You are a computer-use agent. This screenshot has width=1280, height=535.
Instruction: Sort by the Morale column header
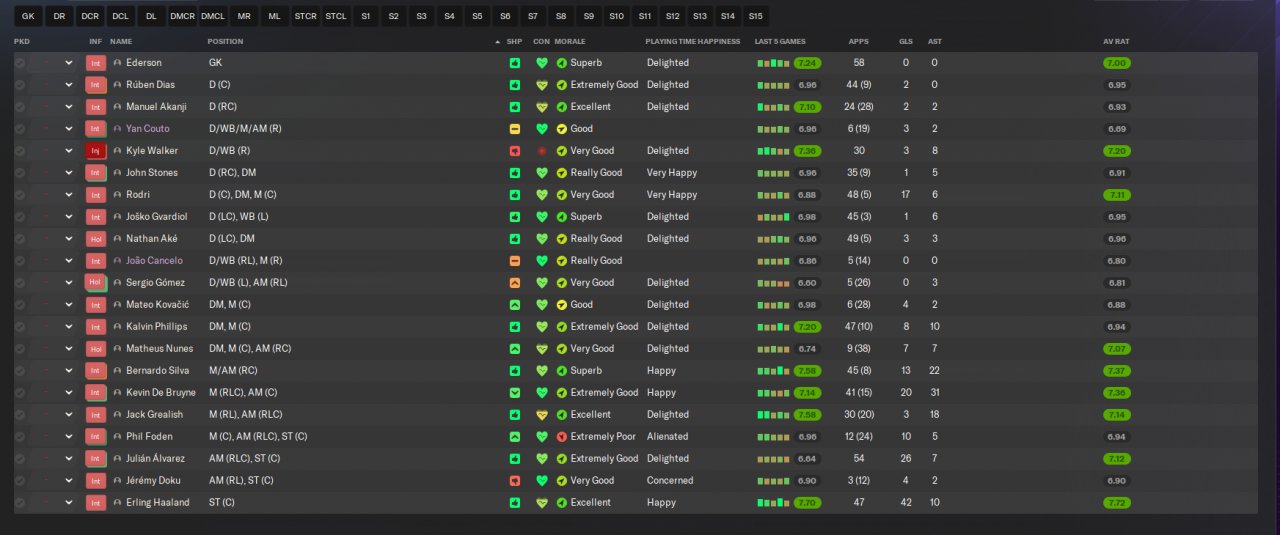point(570,41)
